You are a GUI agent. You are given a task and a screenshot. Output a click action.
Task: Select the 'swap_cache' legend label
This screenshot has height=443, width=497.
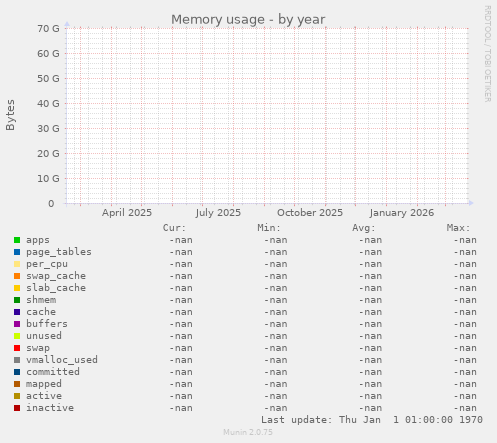pyautogui.click(x=56, y=276)
